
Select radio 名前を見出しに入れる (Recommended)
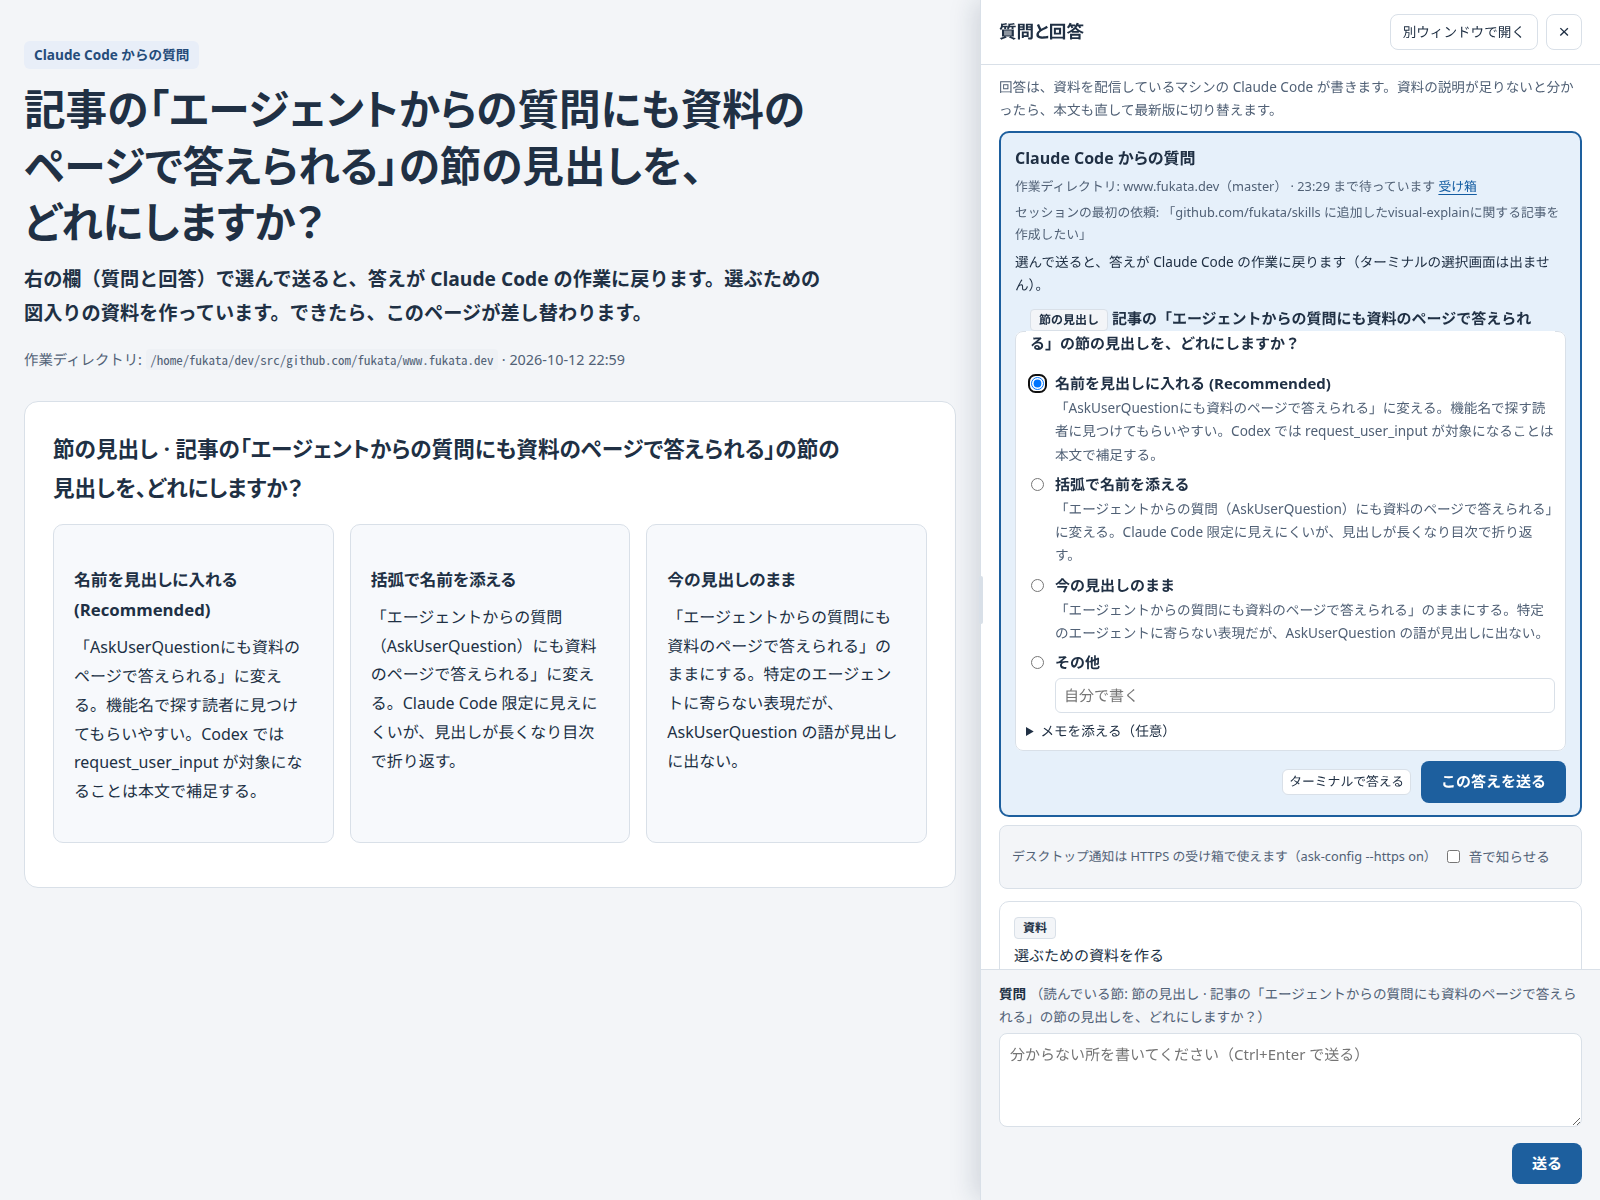click(x=1038, y=384)
